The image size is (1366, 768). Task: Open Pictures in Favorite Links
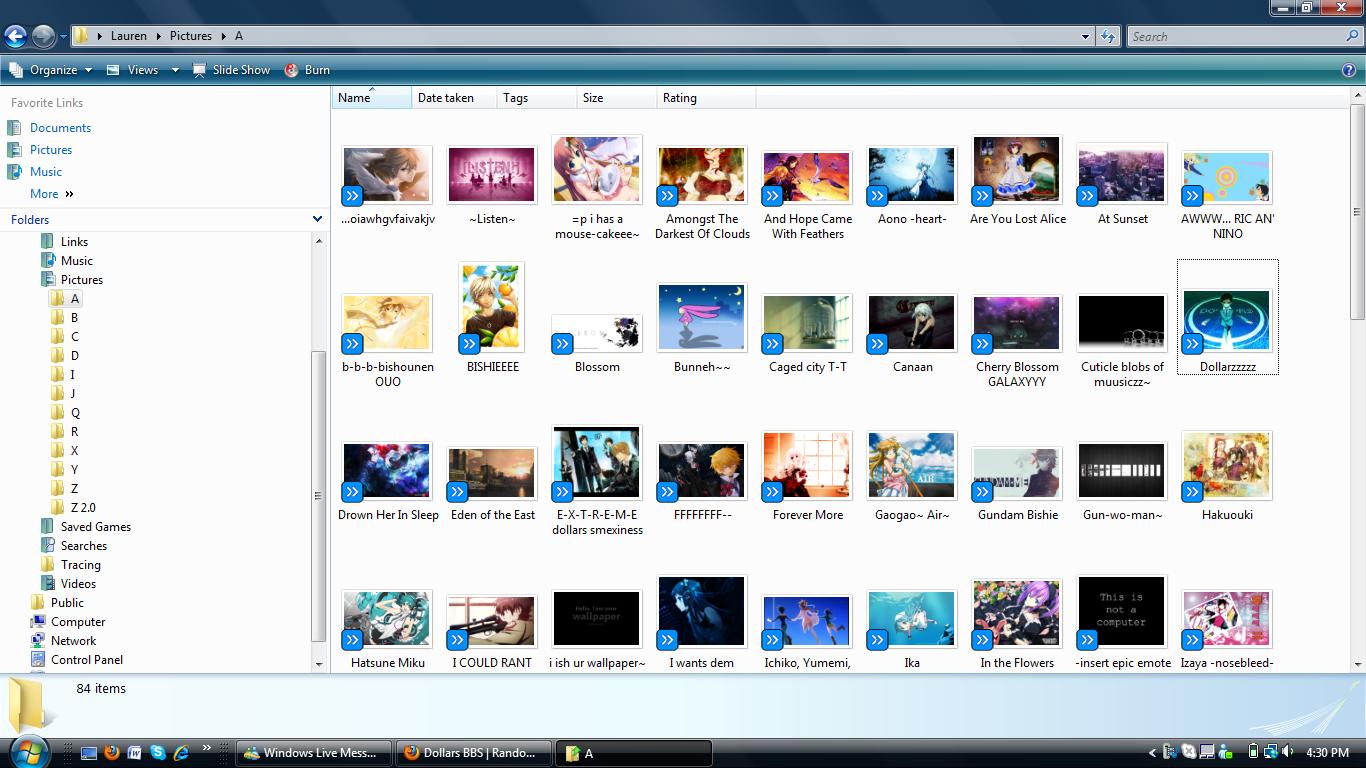coord(51,150)
